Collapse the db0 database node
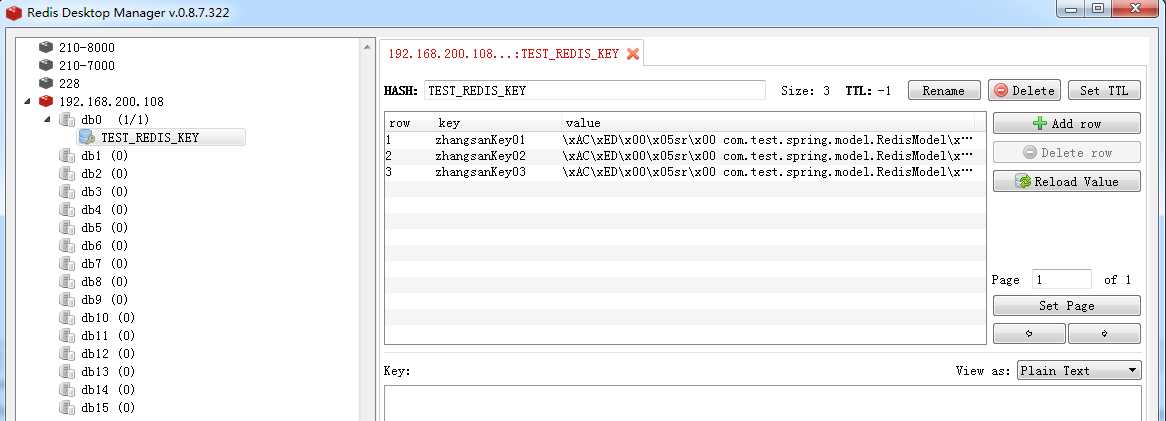1166x421 pixels. [x=47, y=119]
